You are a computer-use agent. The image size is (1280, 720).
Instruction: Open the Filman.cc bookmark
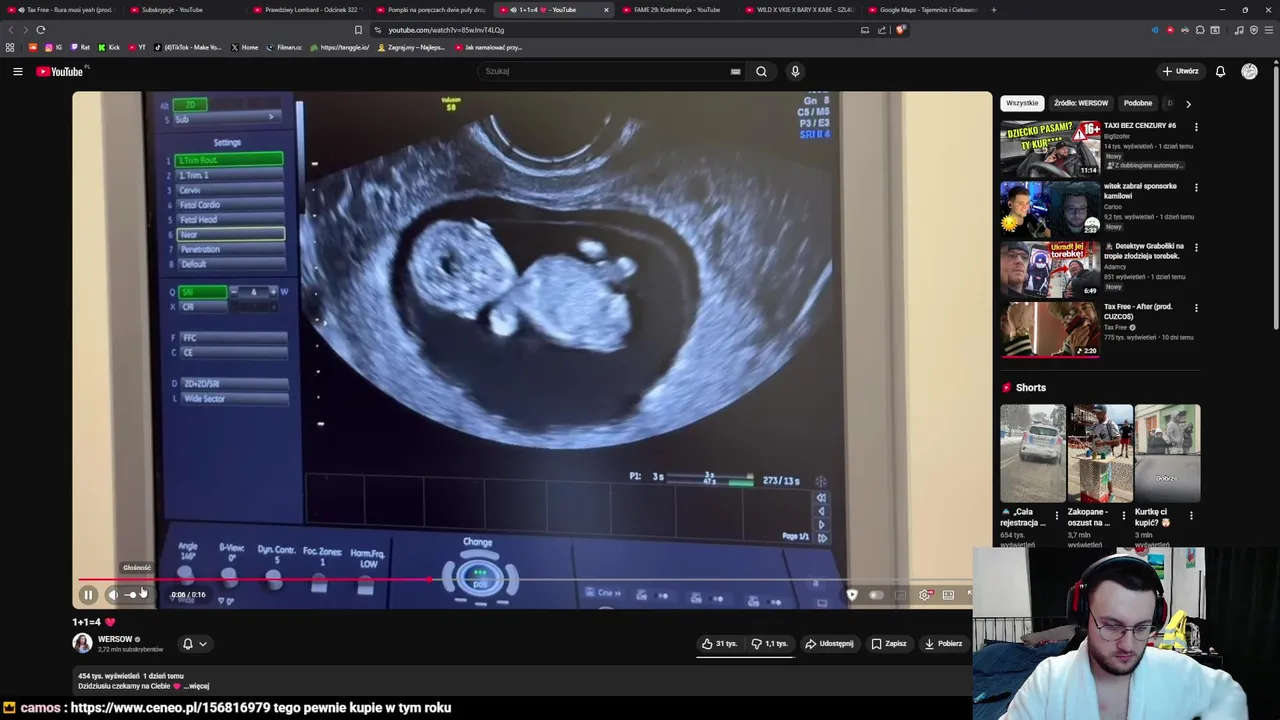[284, 47]
